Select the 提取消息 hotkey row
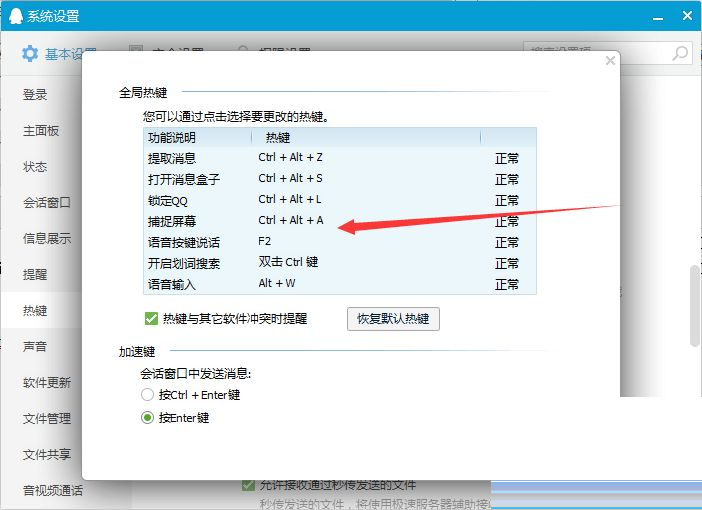 tap(340, 158)
